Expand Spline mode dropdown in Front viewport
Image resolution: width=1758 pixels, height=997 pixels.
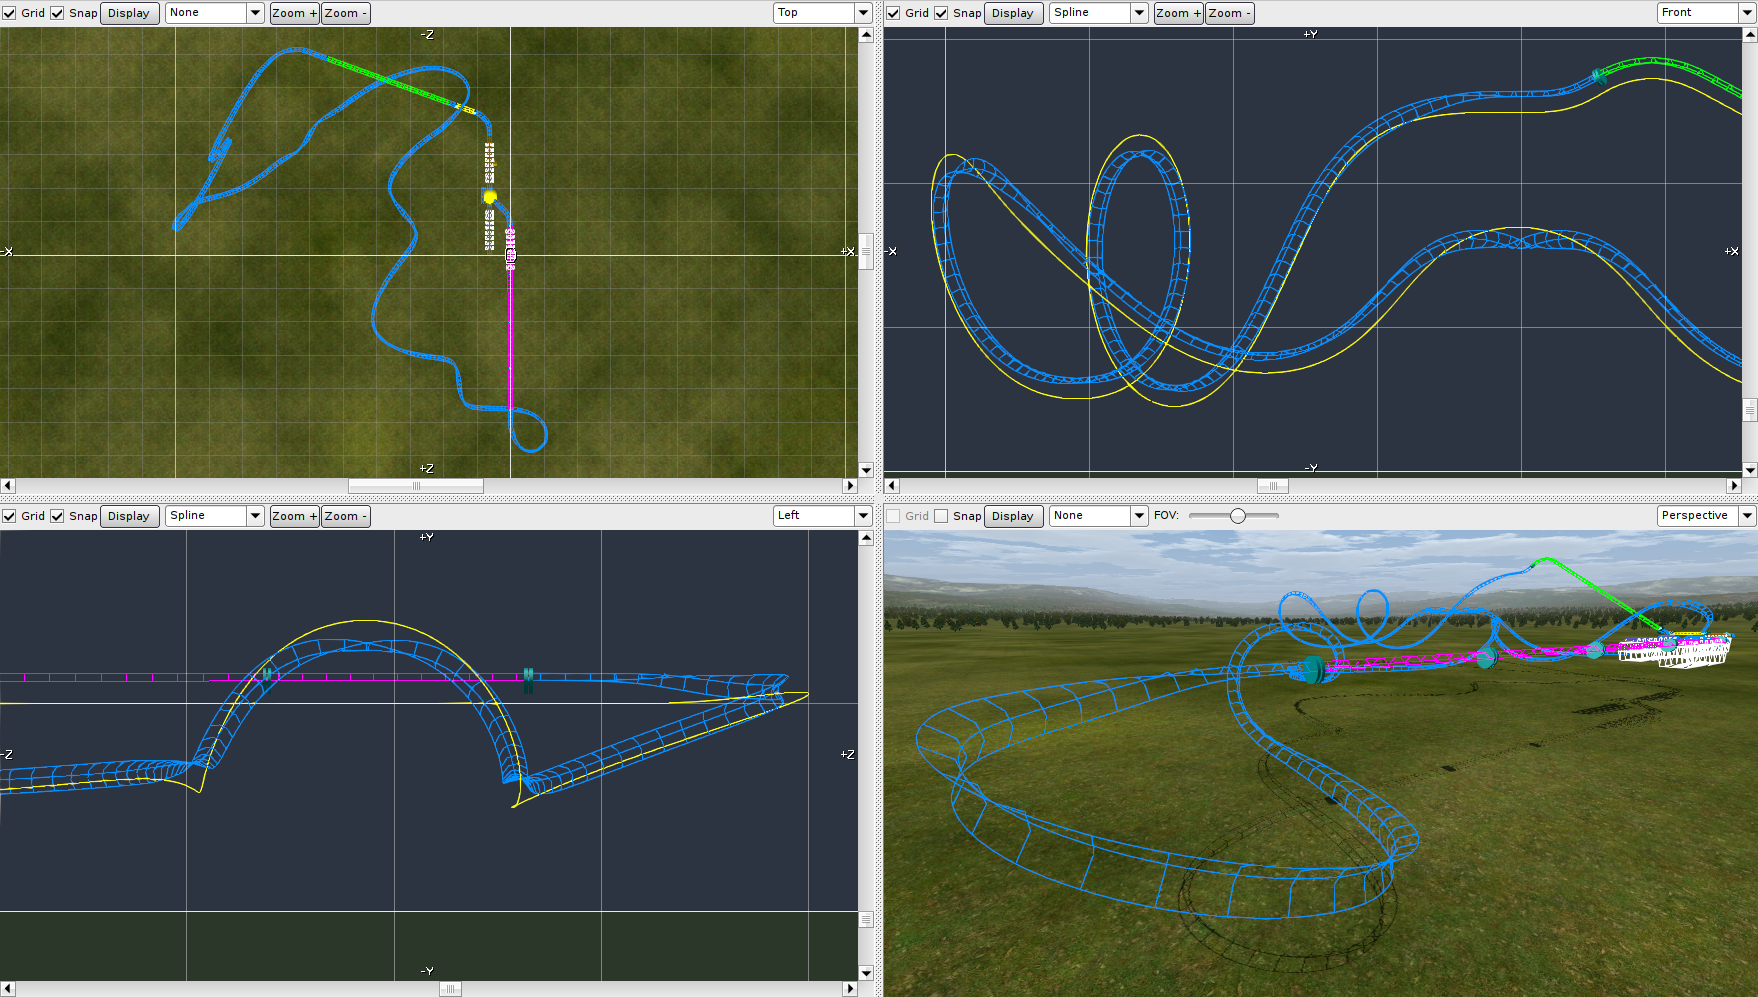[1139, 13]
